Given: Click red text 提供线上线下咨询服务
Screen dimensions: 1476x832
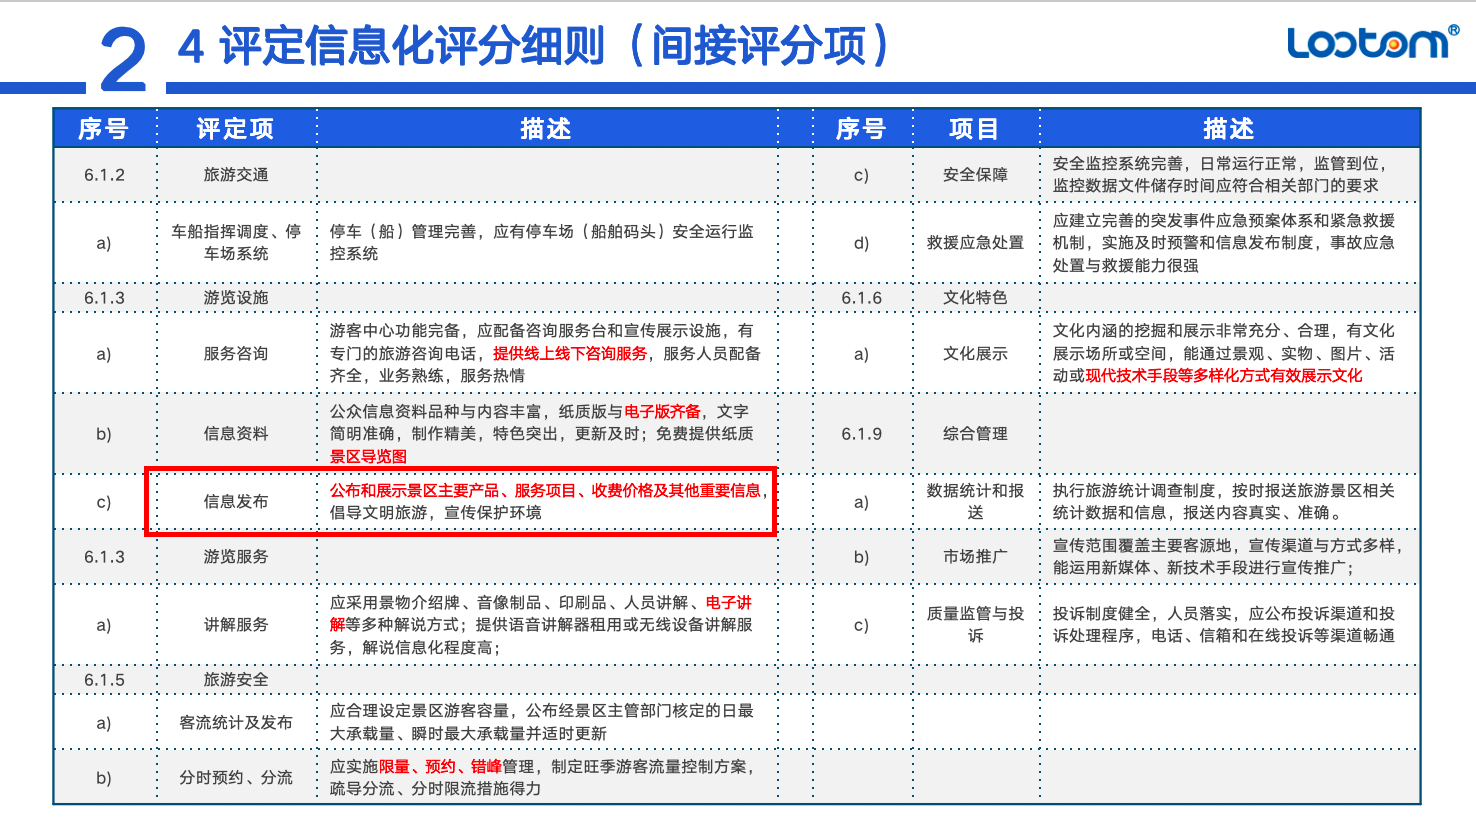Looking at the screenshot, I should (570, 354).
